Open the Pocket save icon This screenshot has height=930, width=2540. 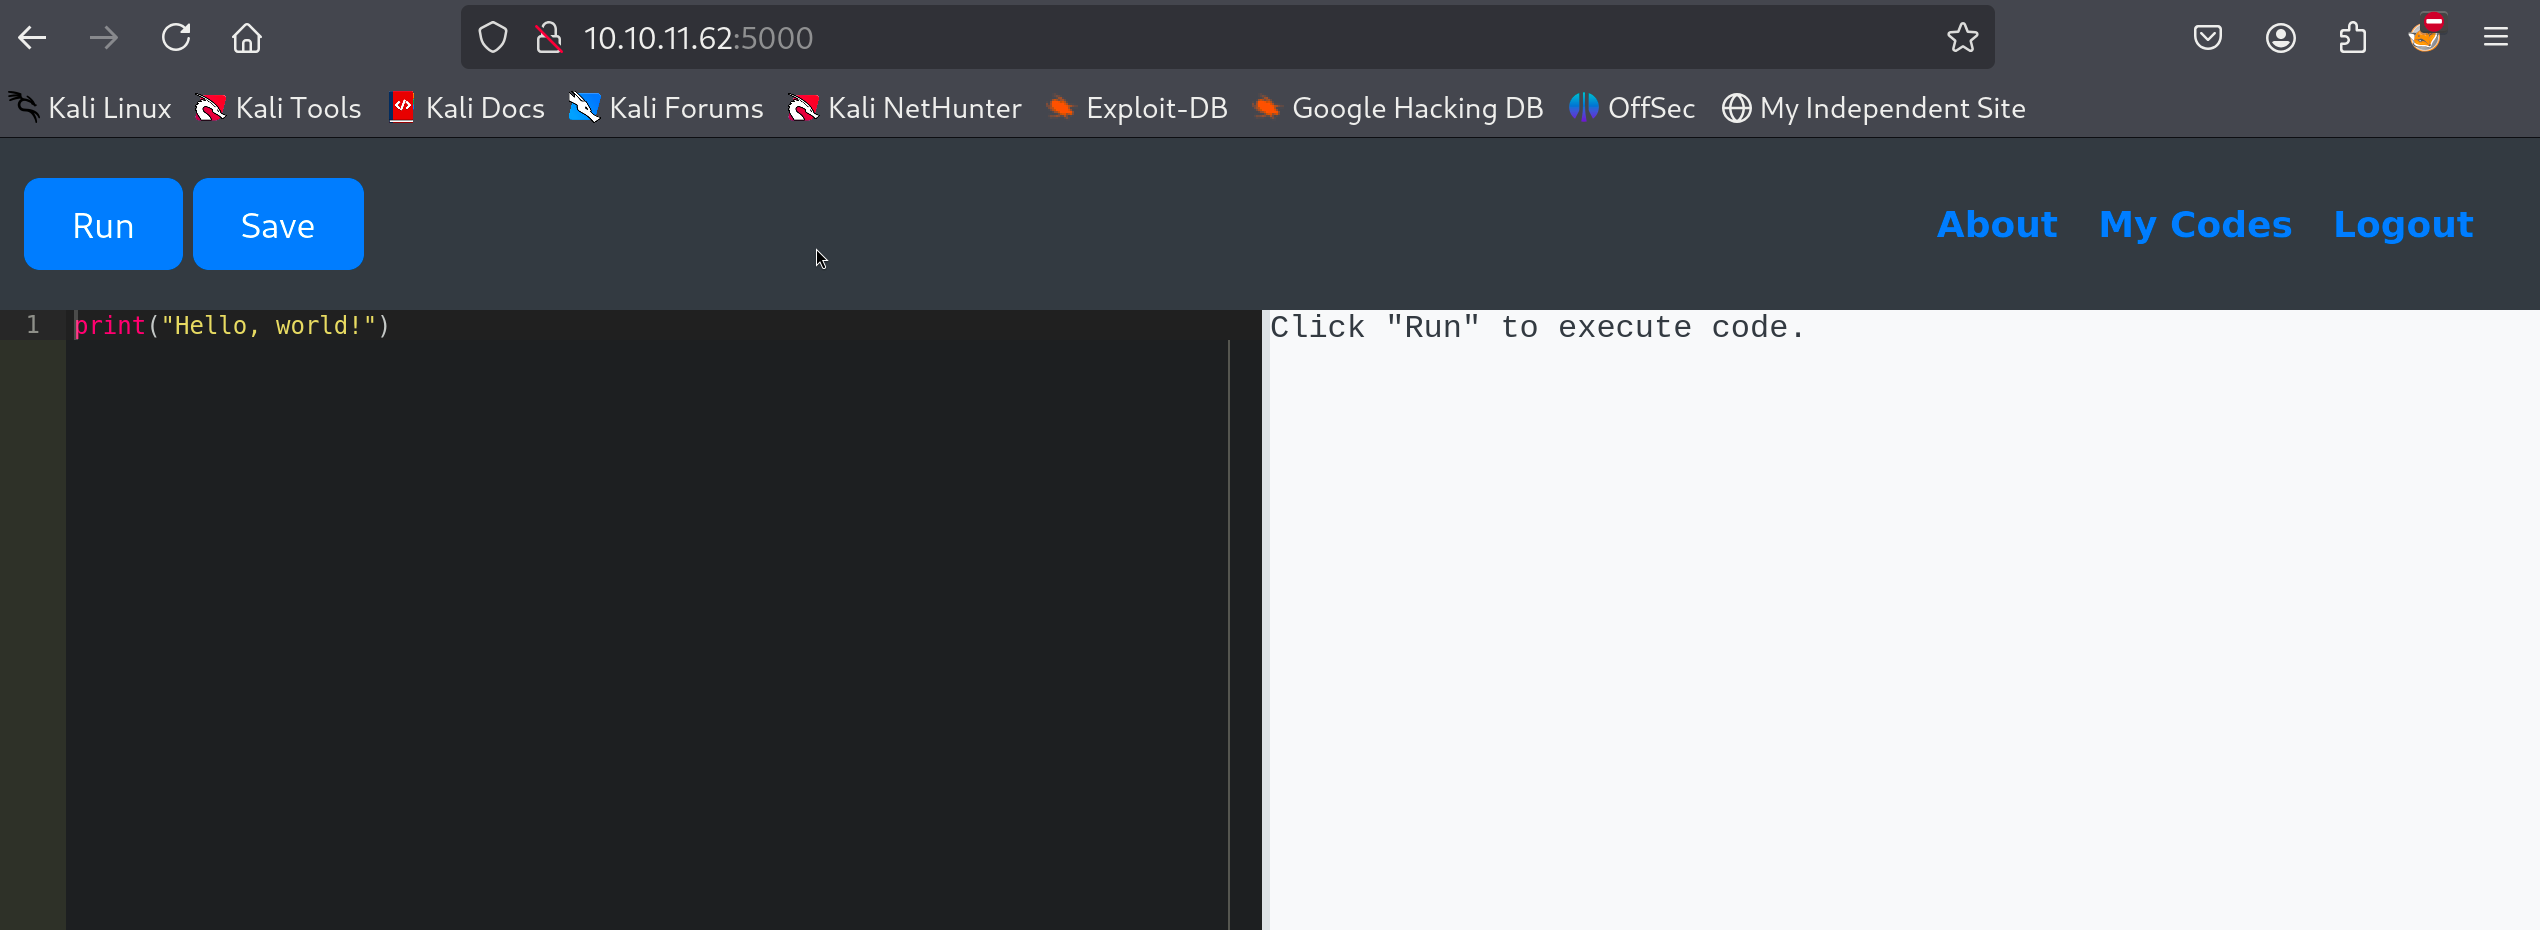point(2208,38)
